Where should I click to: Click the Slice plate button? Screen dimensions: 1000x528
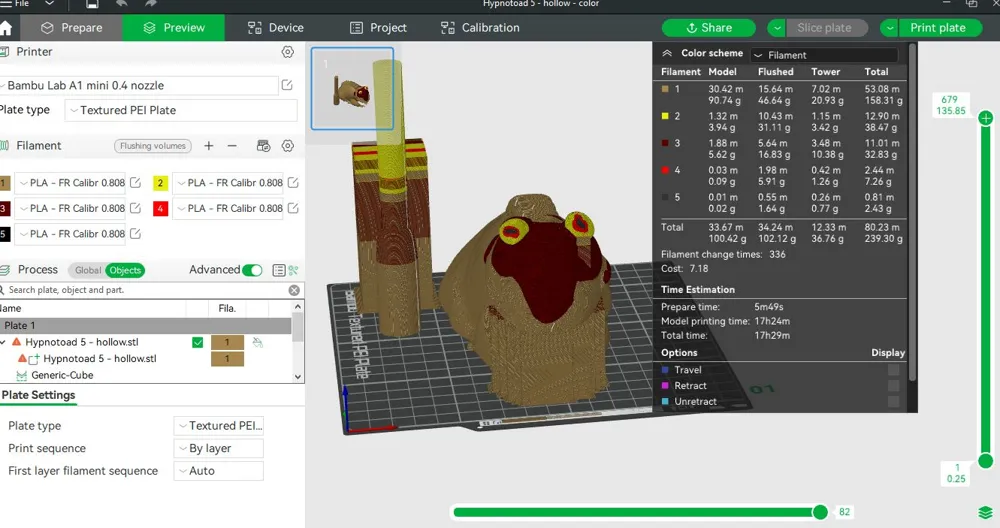click(x=827, y=28)
